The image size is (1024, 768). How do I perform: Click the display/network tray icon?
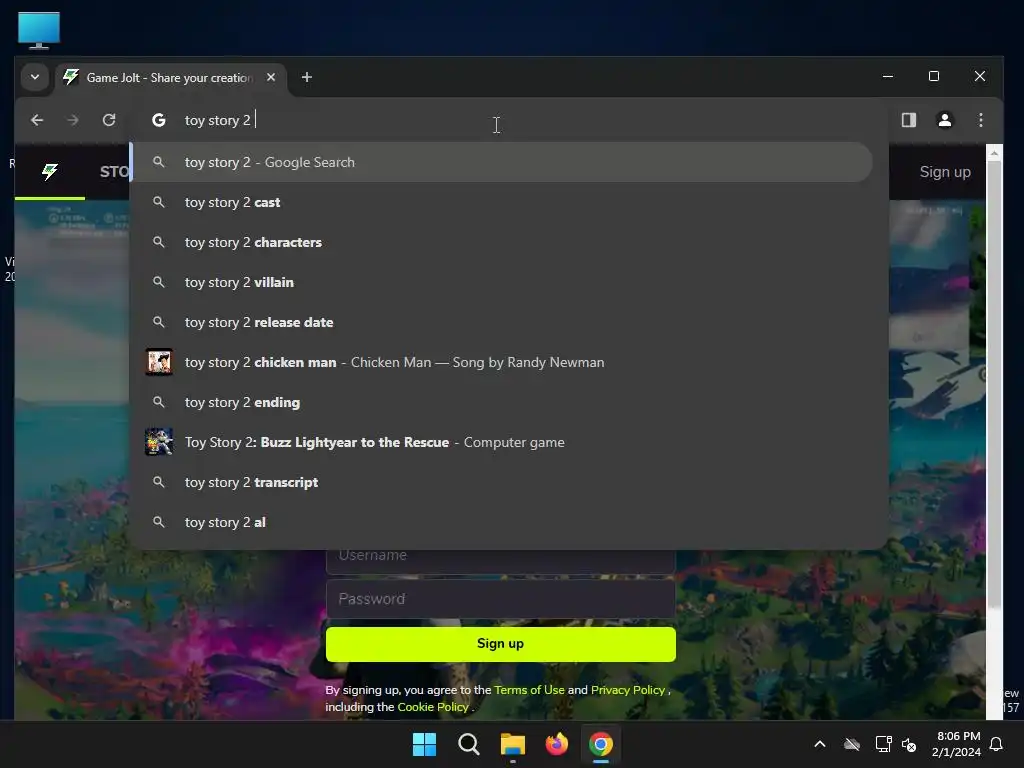click(x=883, y=744)
